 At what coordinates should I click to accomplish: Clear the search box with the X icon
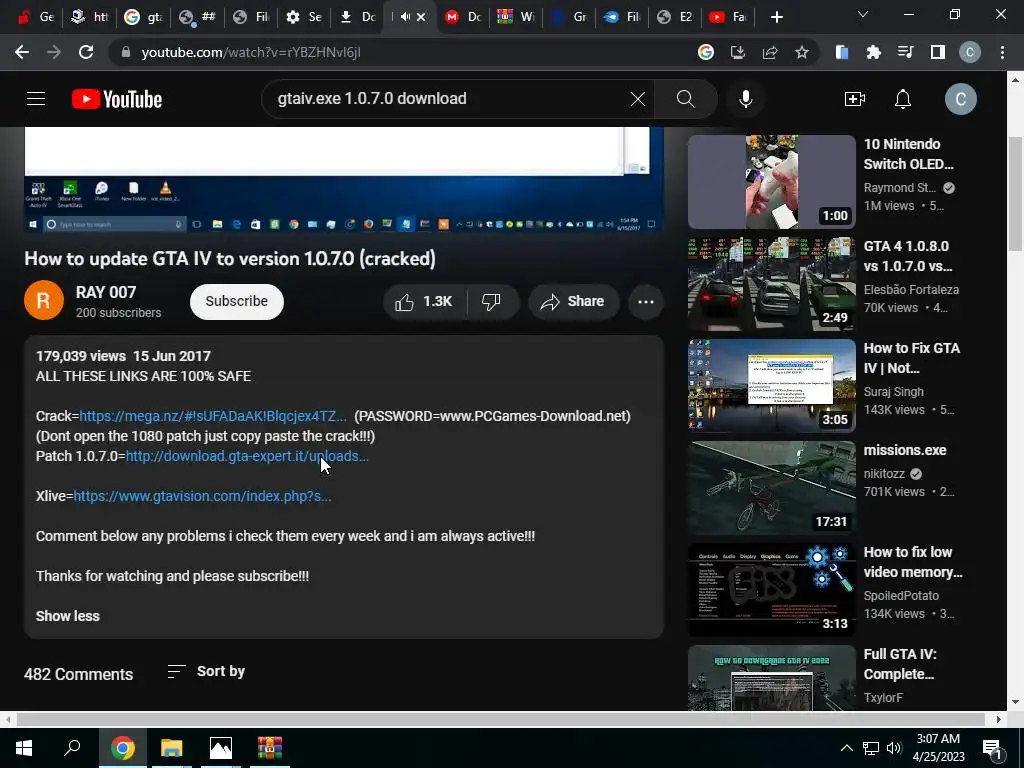tap(637, 99)
